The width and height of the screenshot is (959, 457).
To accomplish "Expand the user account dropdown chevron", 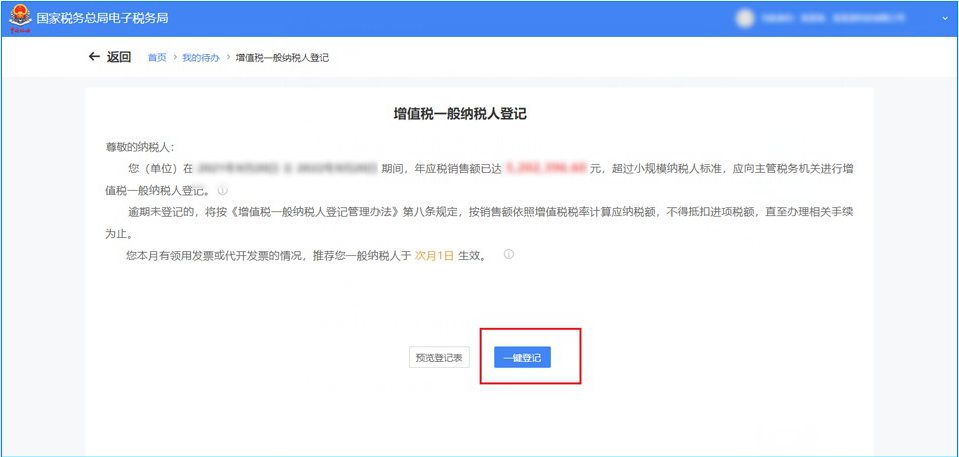I will click(944, 18).
